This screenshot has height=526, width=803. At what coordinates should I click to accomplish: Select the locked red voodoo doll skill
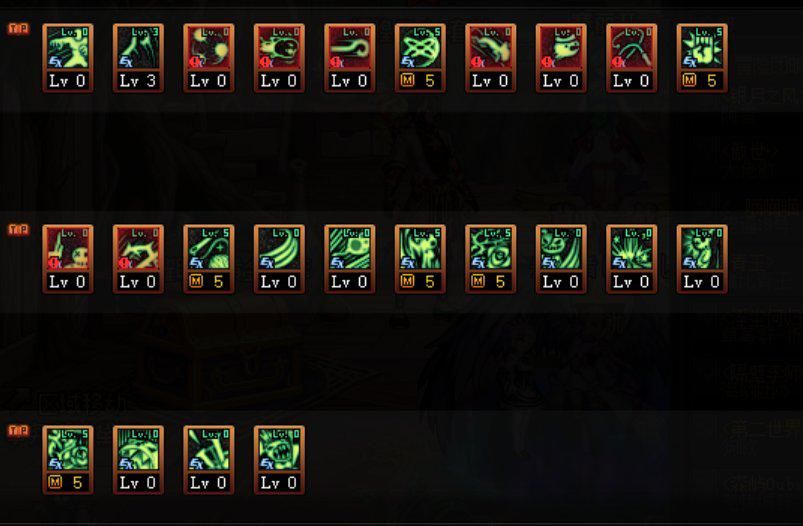(68, 259)
